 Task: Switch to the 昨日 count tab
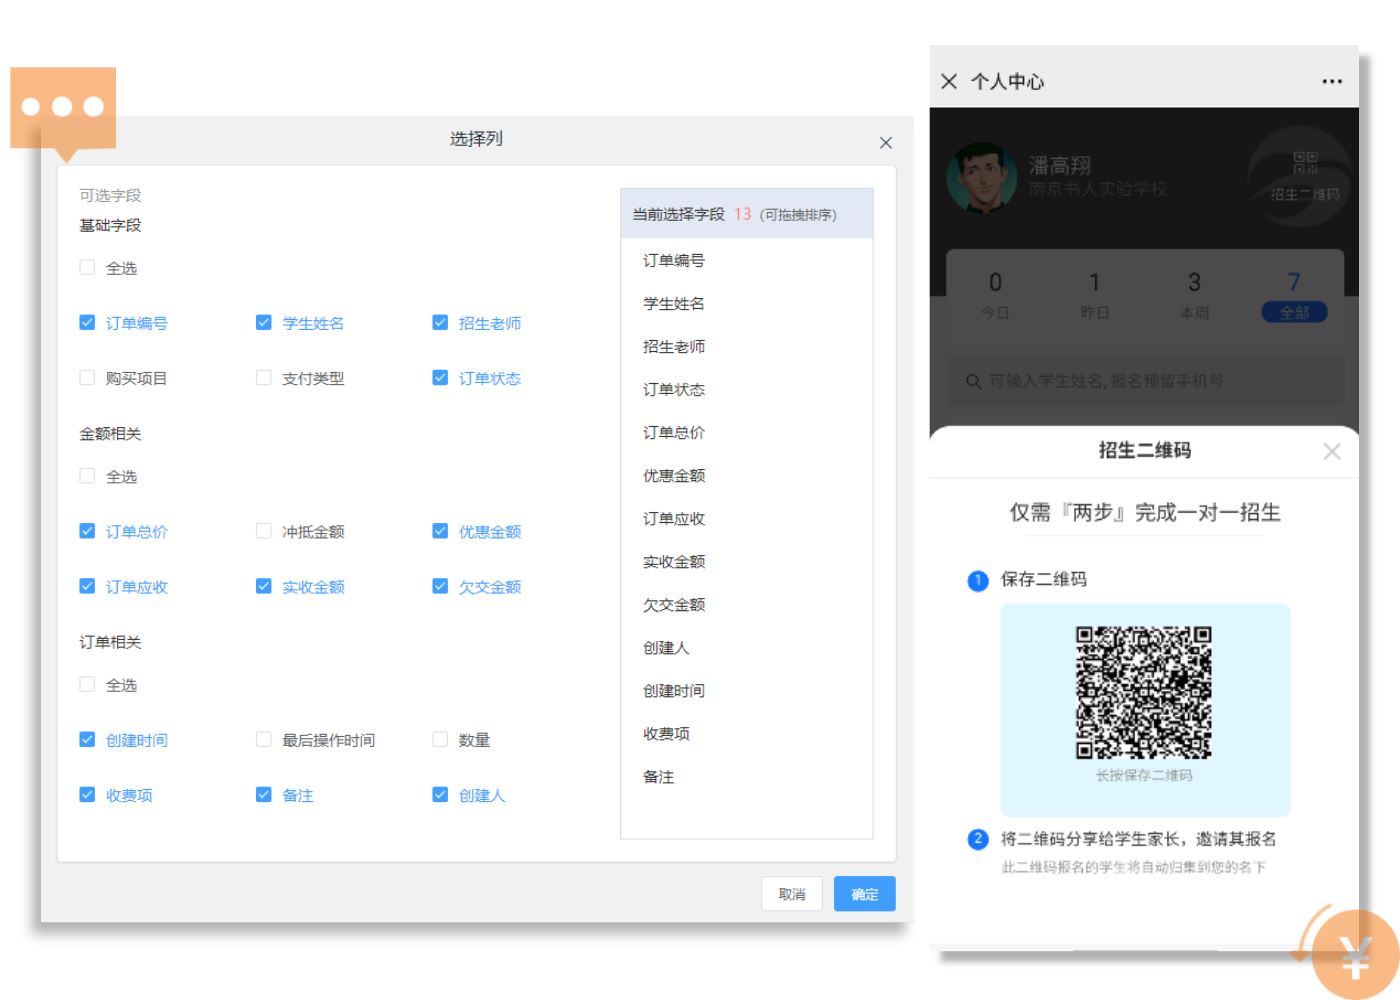point(1095,295)
